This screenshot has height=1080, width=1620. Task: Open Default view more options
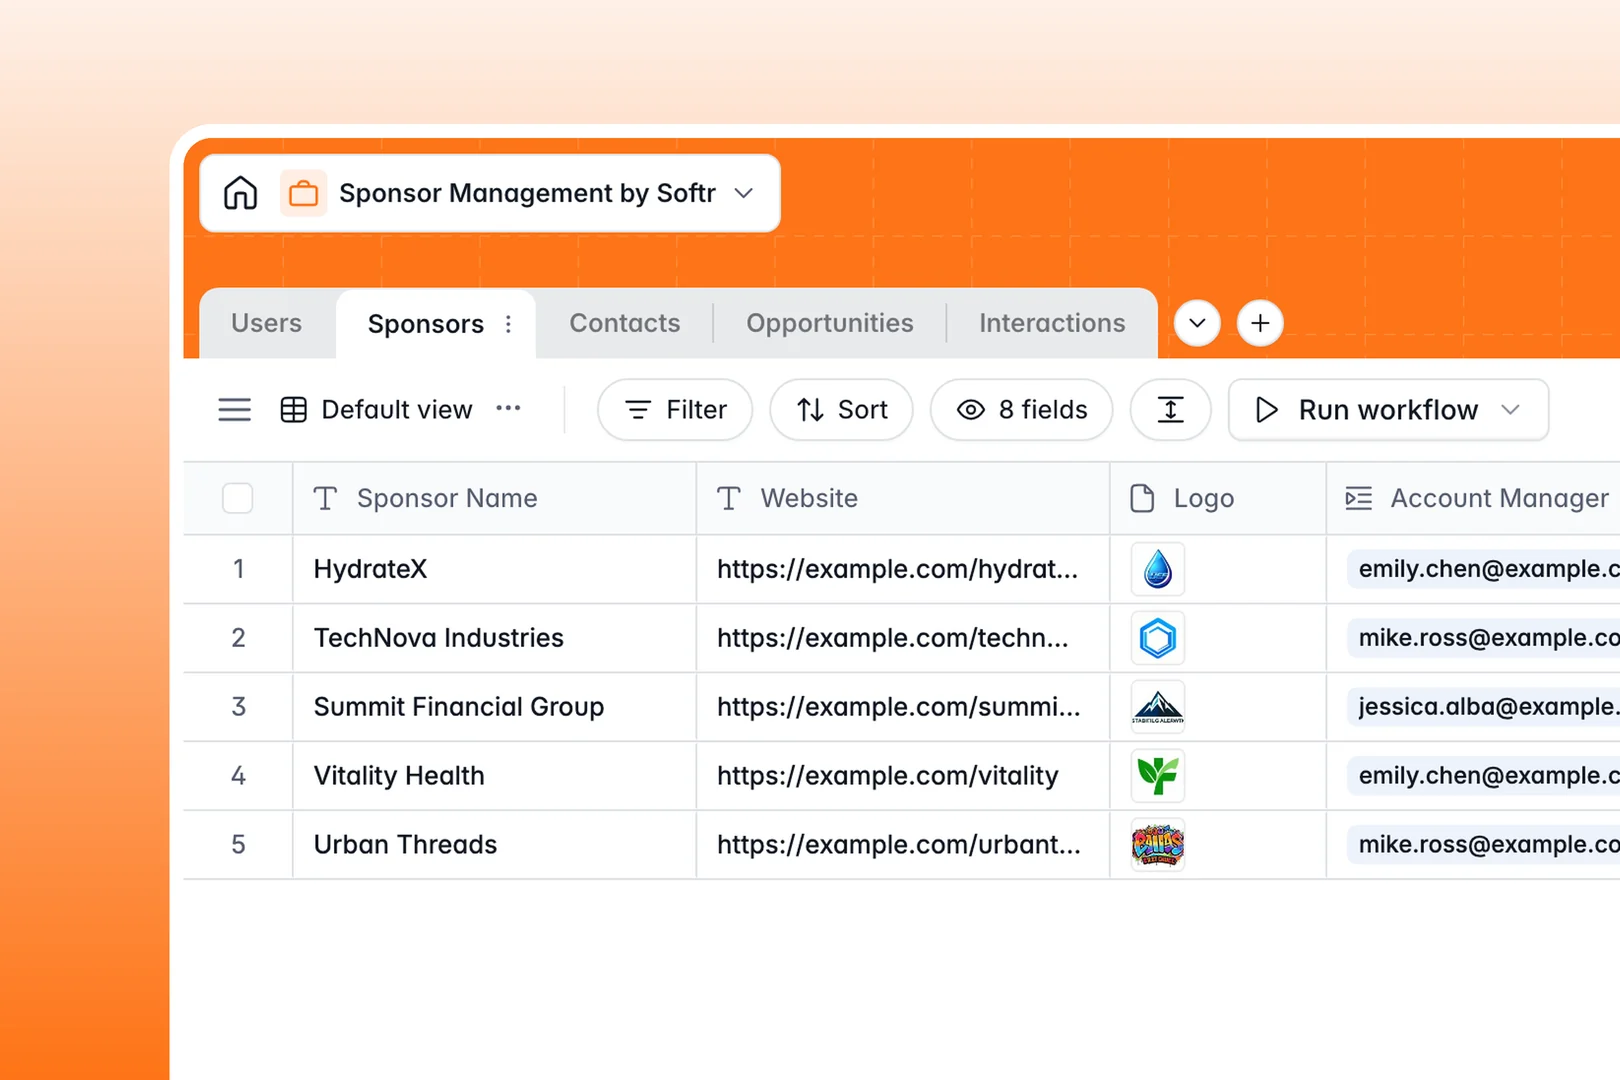(508, 408)
